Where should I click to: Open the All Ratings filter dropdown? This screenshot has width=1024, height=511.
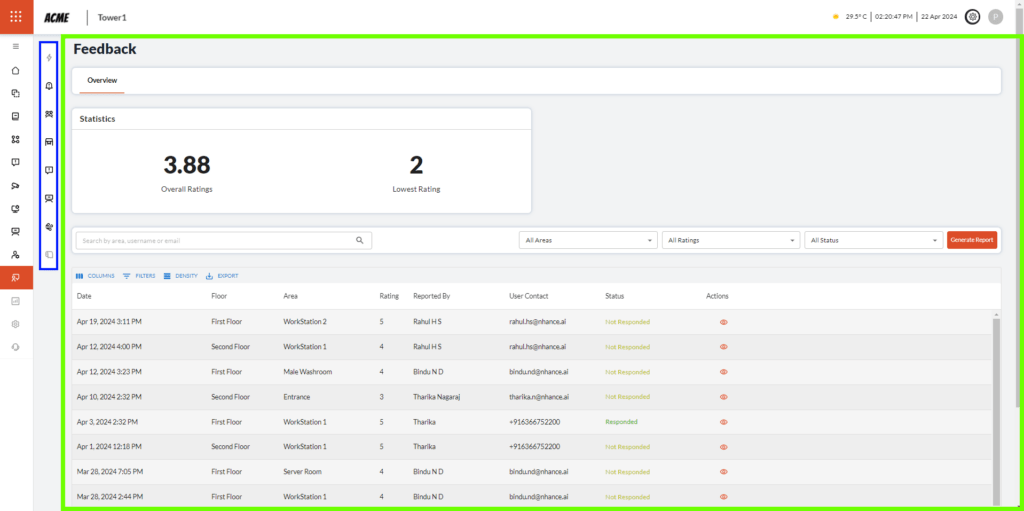click(x=730, y=240)
